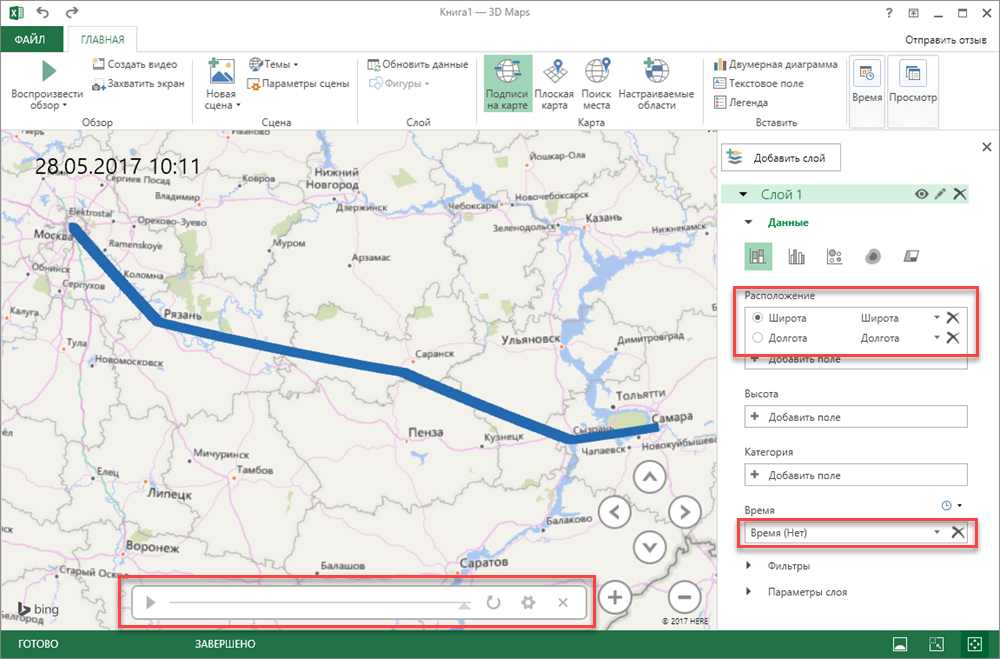The height and width of the screenshot is (659, 1000).
Task: Rotate map left arrow
Action: pyautogui.click(x=615, y=512)
